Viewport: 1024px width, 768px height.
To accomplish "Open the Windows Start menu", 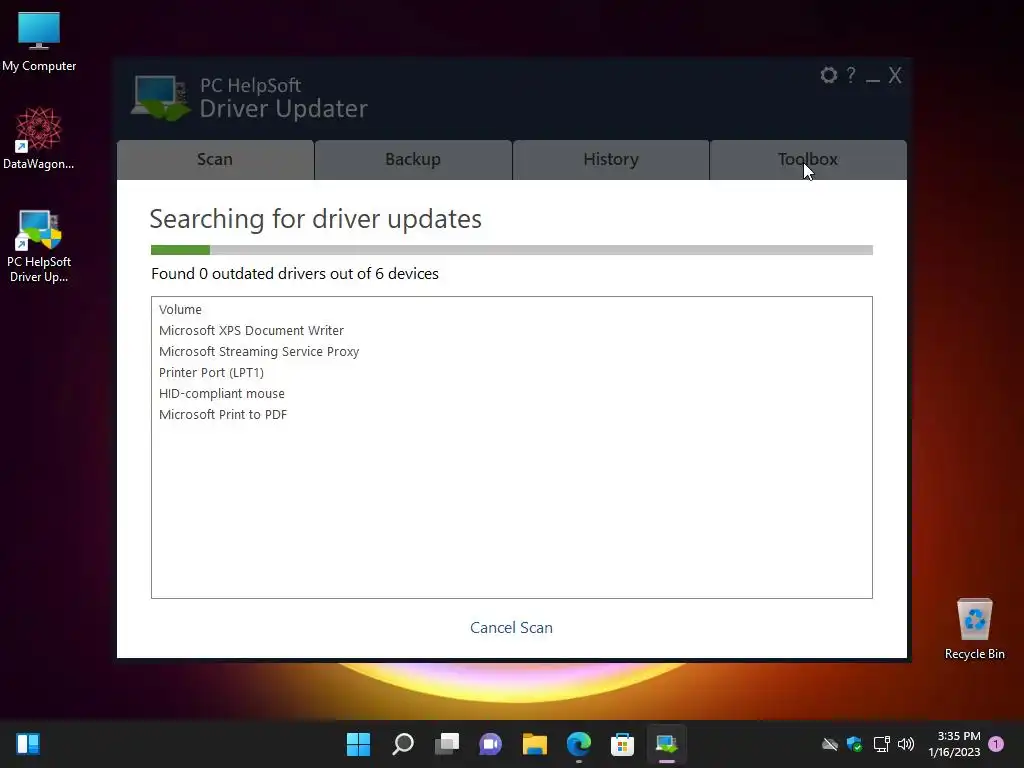I will 358,744.
